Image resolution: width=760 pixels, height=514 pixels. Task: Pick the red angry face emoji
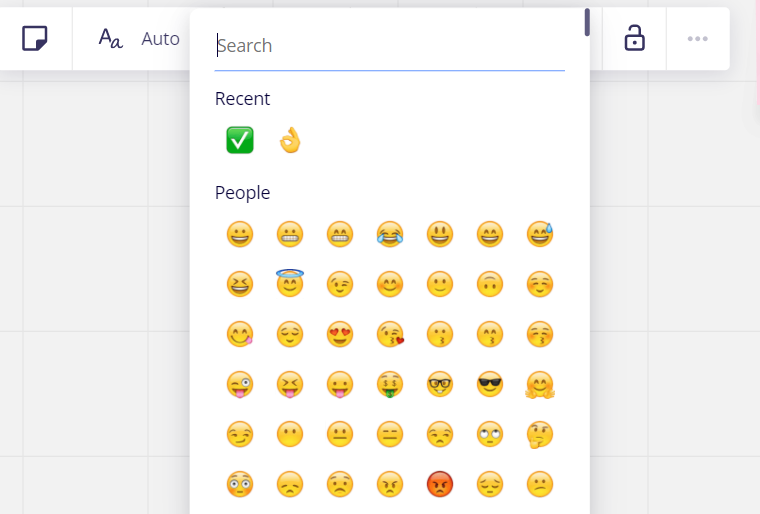(440, 484)
